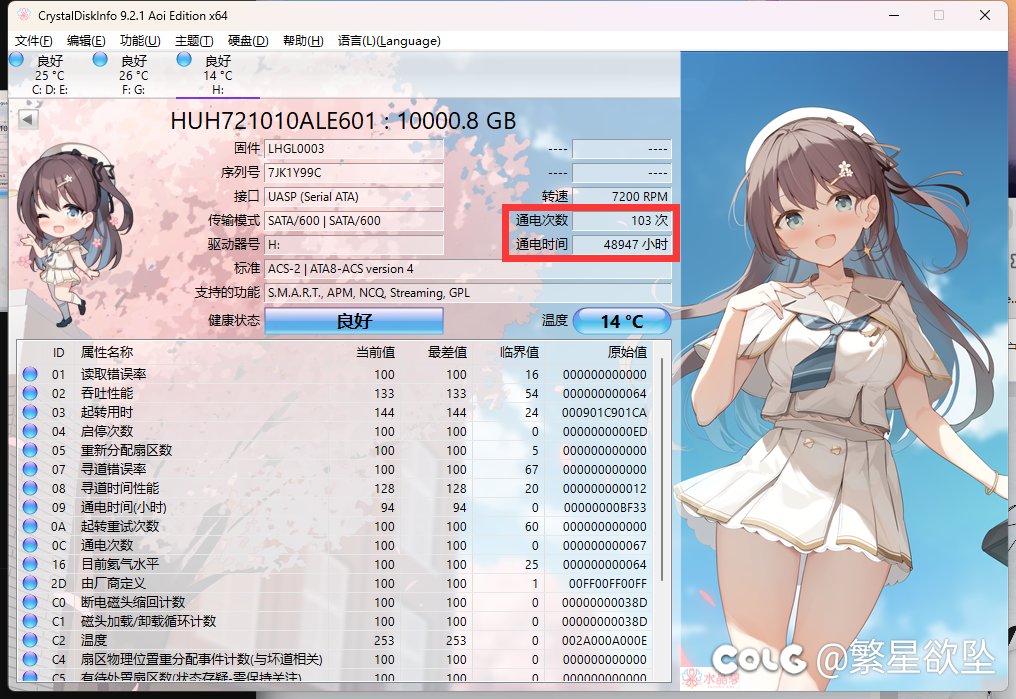This screenshot has height=699, width=1016.
Task: Open the 文件(F) menu
Action: (x=34, y=41)
